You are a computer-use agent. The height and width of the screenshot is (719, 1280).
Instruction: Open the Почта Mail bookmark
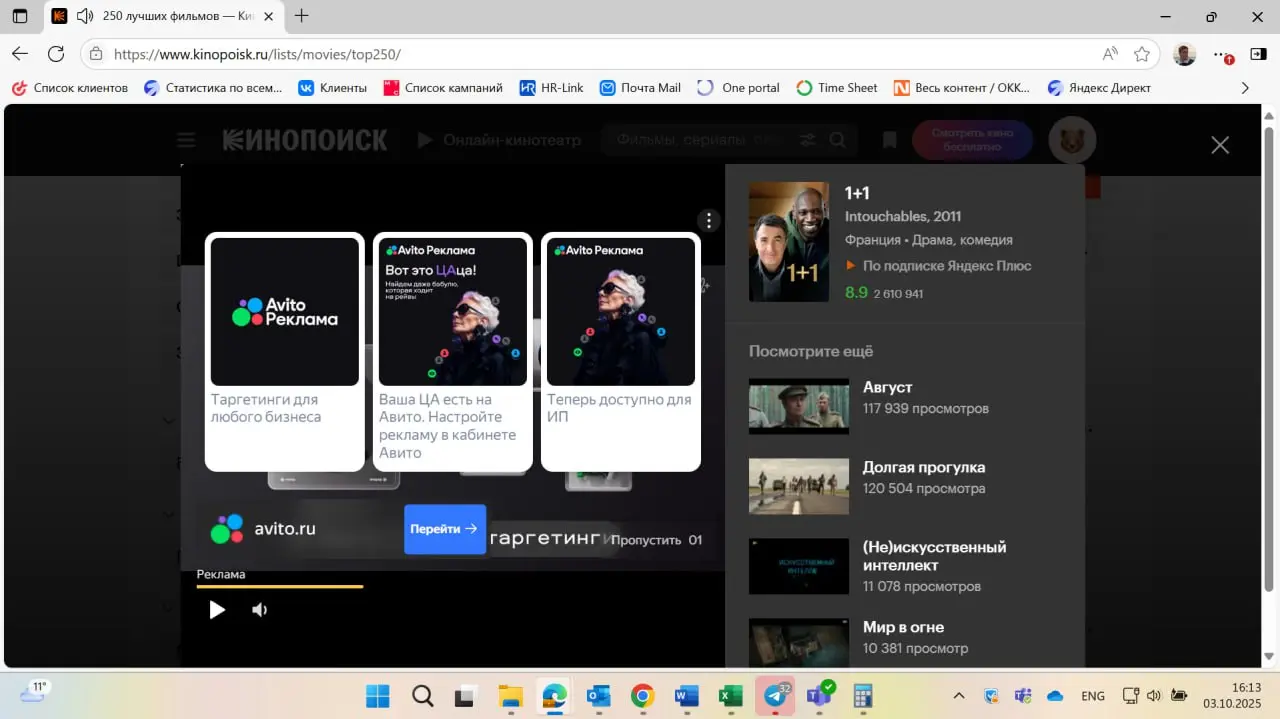coord(640,88)
